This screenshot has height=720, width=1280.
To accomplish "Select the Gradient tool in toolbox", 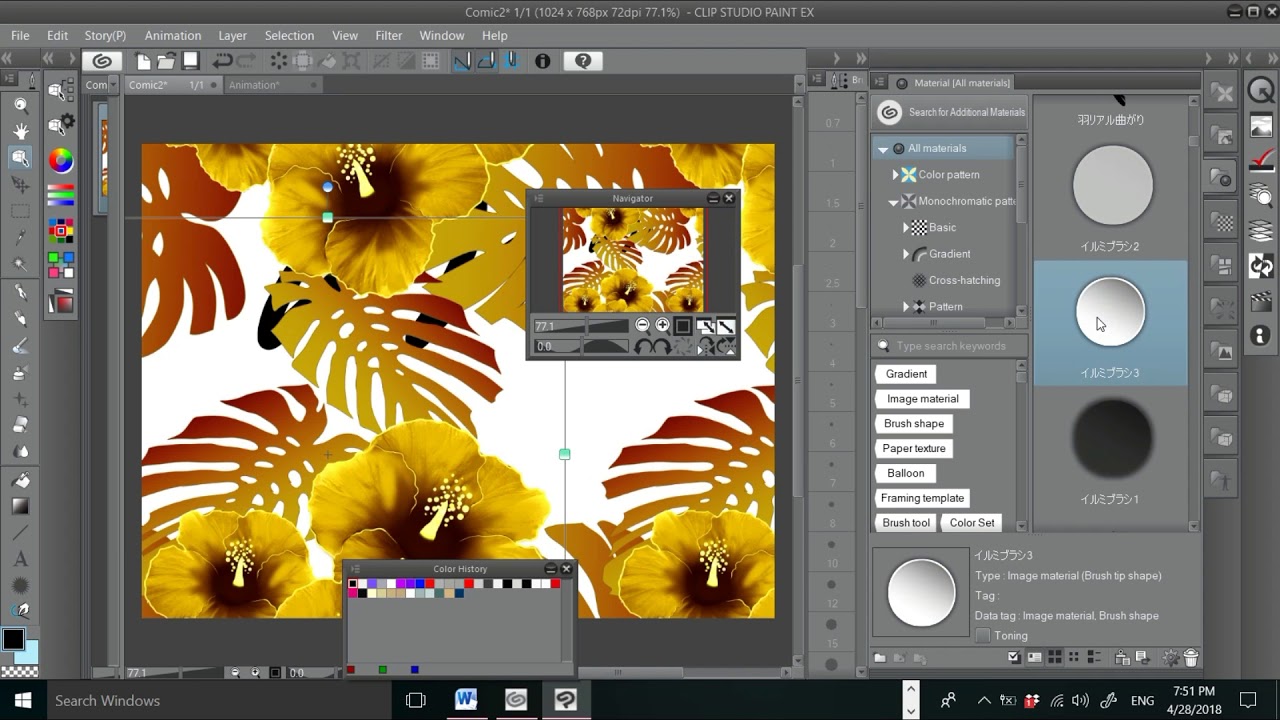I will pos(20,507).
